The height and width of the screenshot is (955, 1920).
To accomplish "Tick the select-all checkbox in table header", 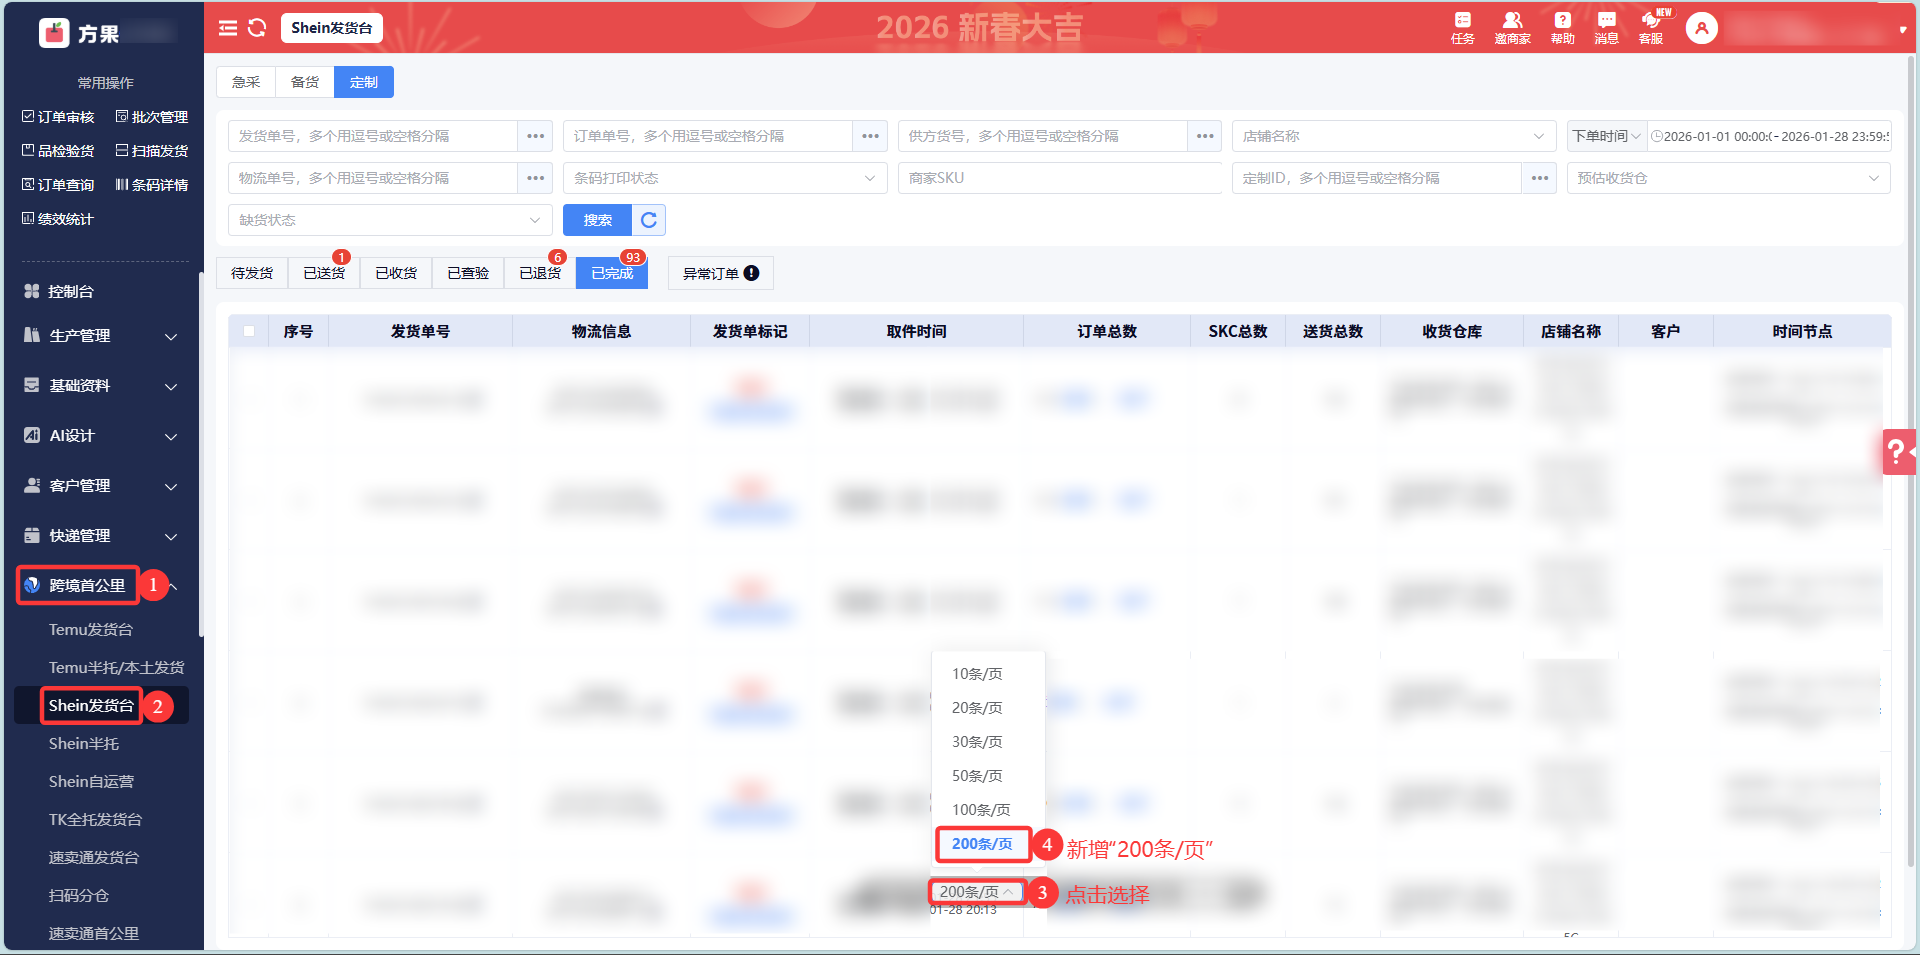I will click(x=249, y=331).
